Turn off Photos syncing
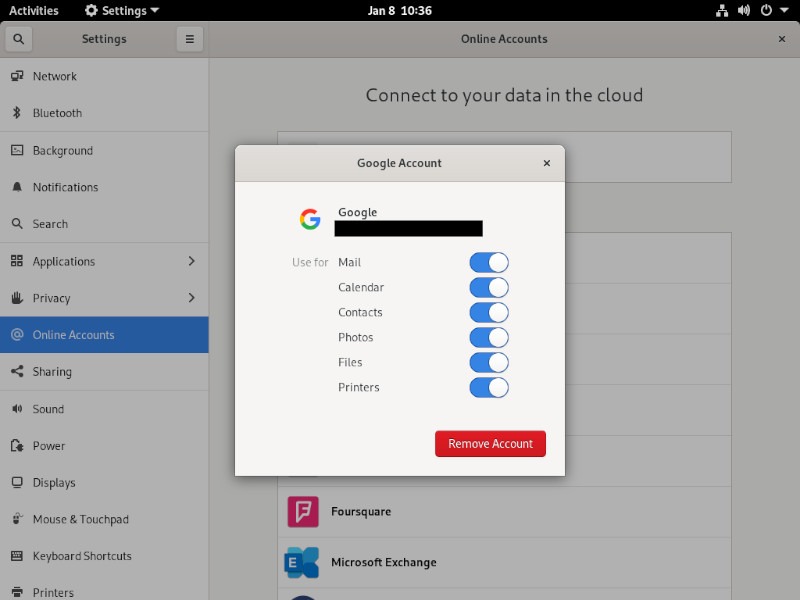The height and width of the screenshot is (600, 800). 489,338
